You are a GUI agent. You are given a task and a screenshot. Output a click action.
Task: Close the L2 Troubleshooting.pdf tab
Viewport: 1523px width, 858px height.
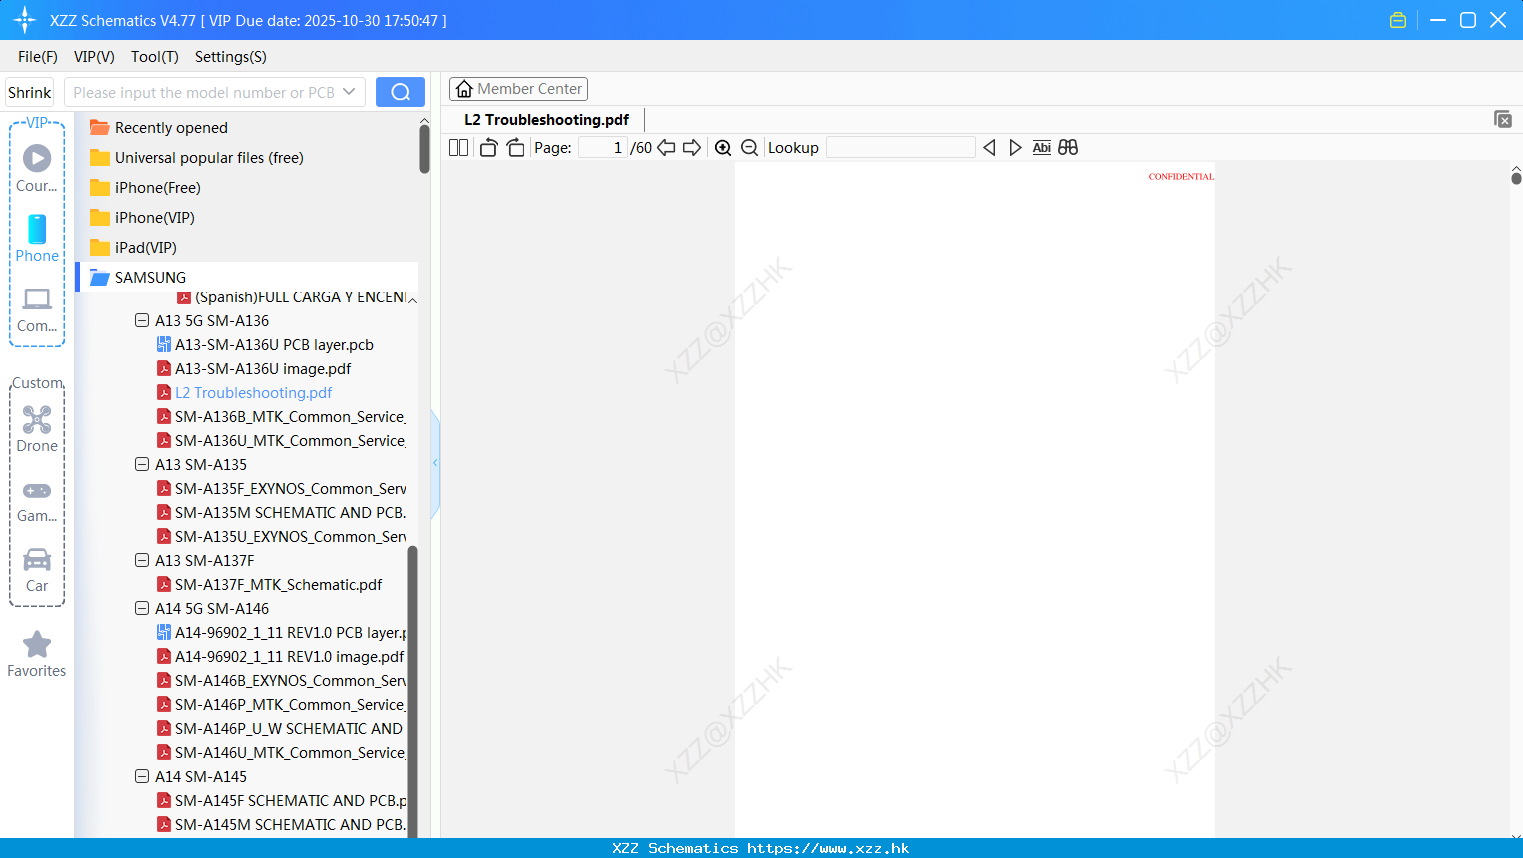coord(1503,119)
